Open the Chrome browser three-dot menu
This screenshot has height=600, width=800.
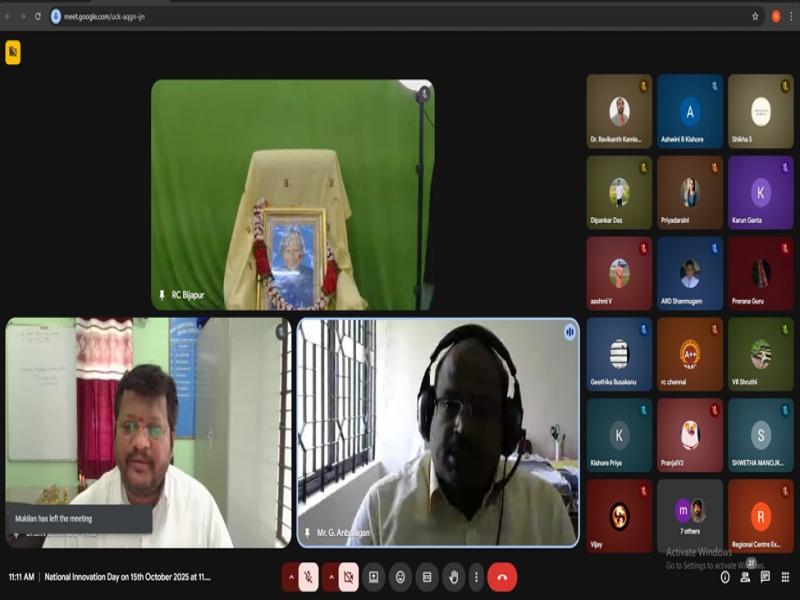click(790, 16)
